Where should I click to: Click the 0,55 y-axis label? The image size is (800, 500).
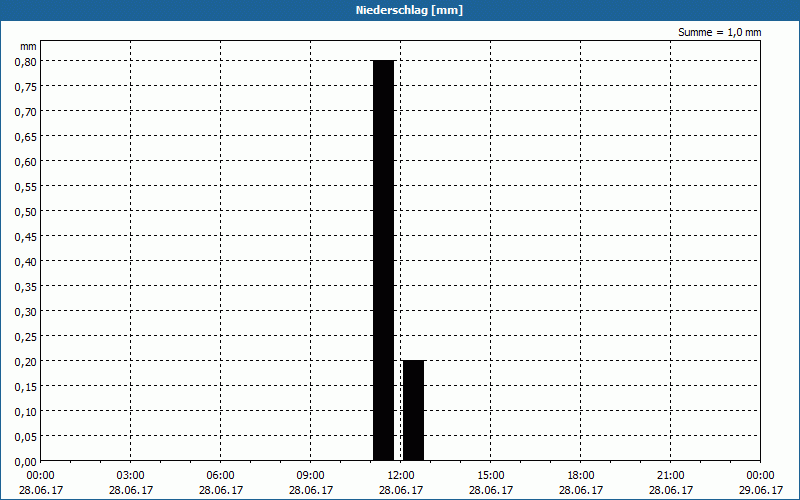[x=26, y=187]
